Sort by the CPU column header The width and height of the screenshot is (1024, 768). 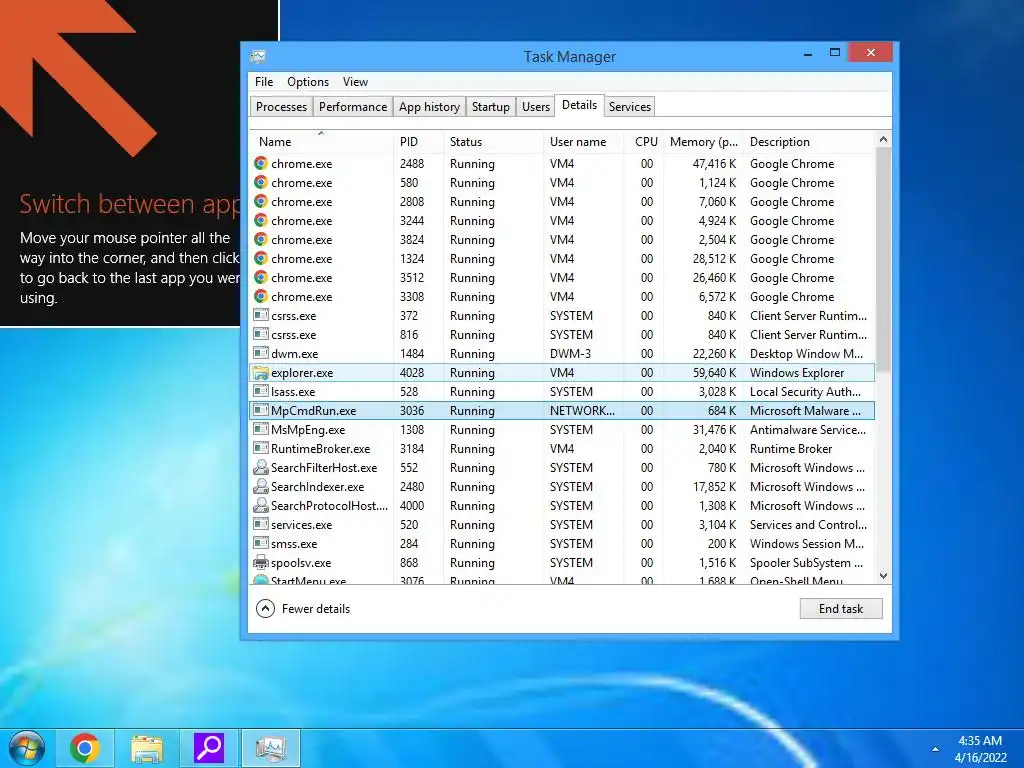pyautogui.click(x=643, y=142)
